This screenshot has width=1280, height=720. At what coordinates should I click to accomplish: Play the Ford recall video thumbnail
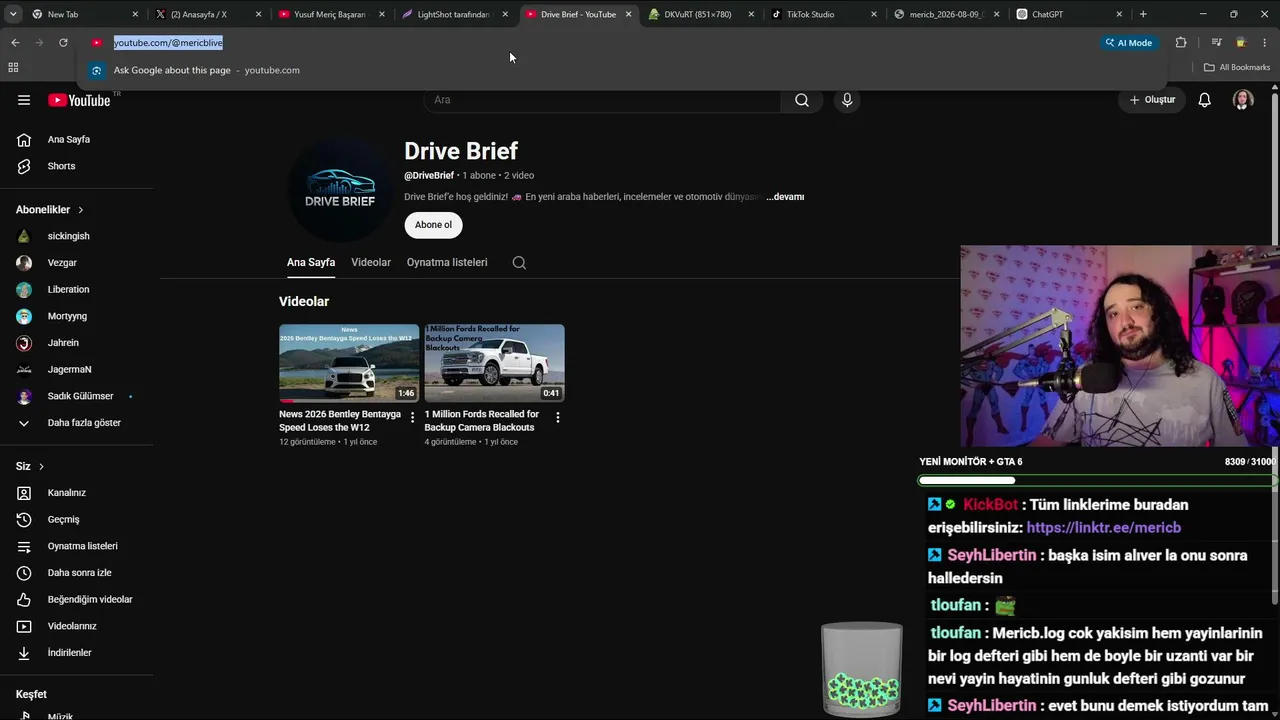(494, 363)
